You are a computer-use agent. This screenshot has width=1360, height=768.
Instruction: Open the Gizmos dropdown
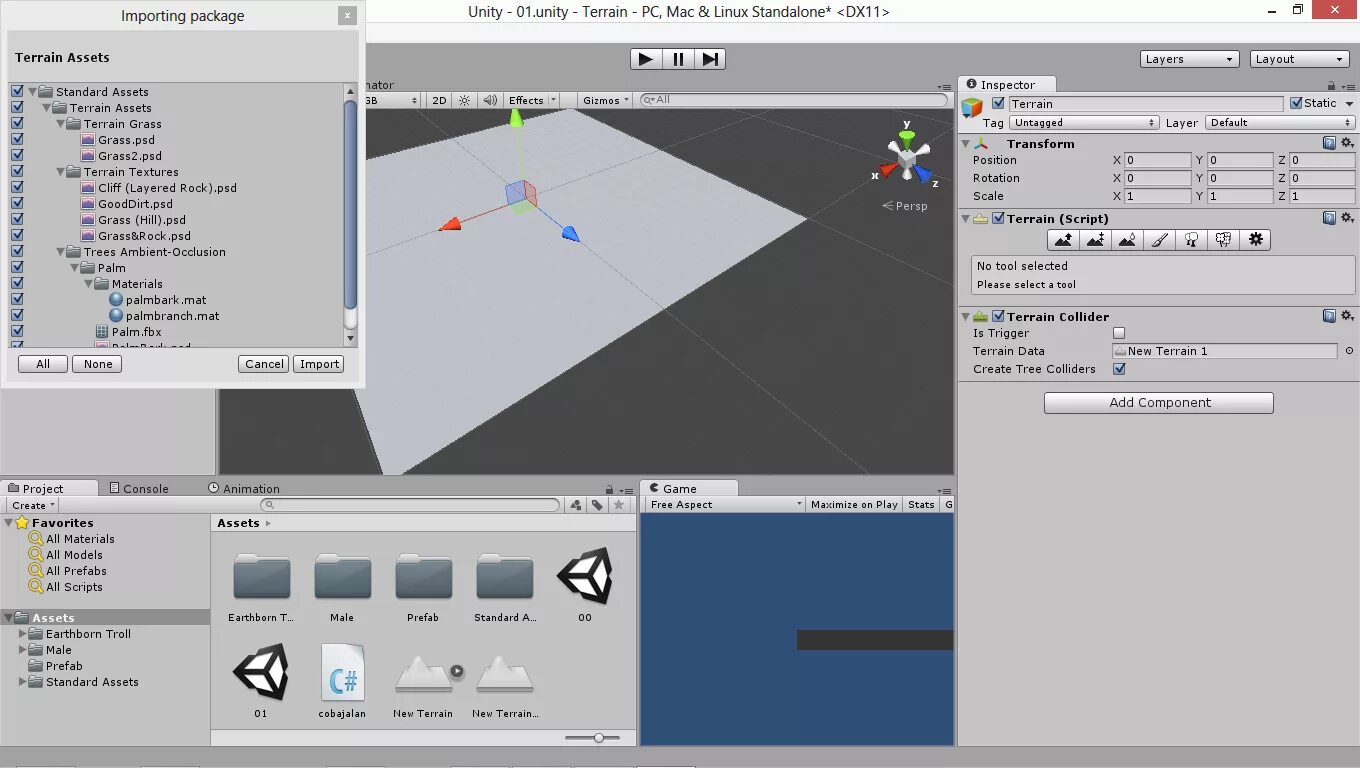606,100
